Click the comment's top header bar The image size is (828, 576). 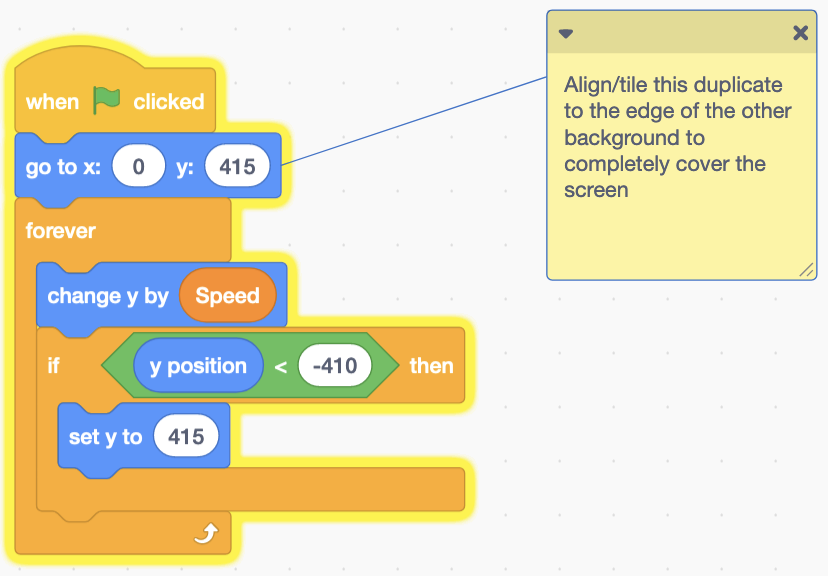pos(680,33)
